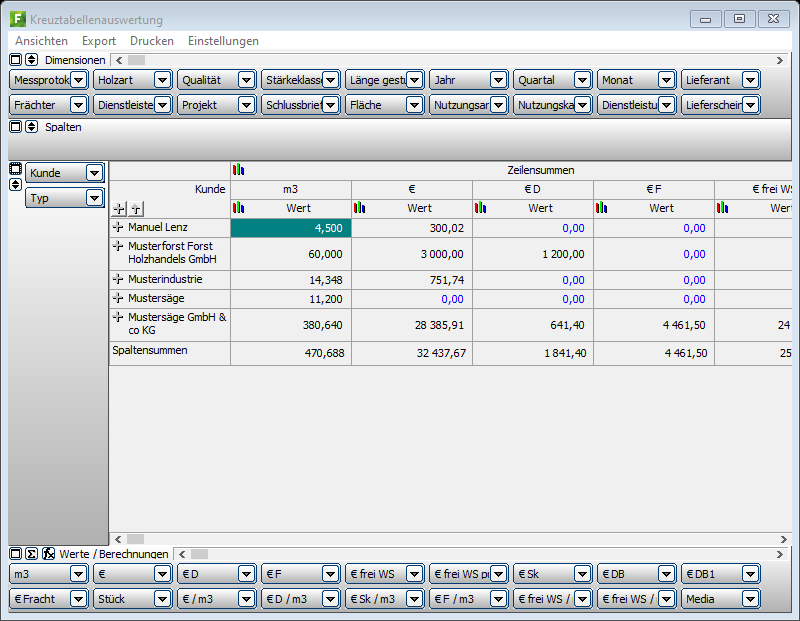The width and height of the screenshot is (800, 621).
Task: Click the chart icon in the € D column
Action: [481, 208]
